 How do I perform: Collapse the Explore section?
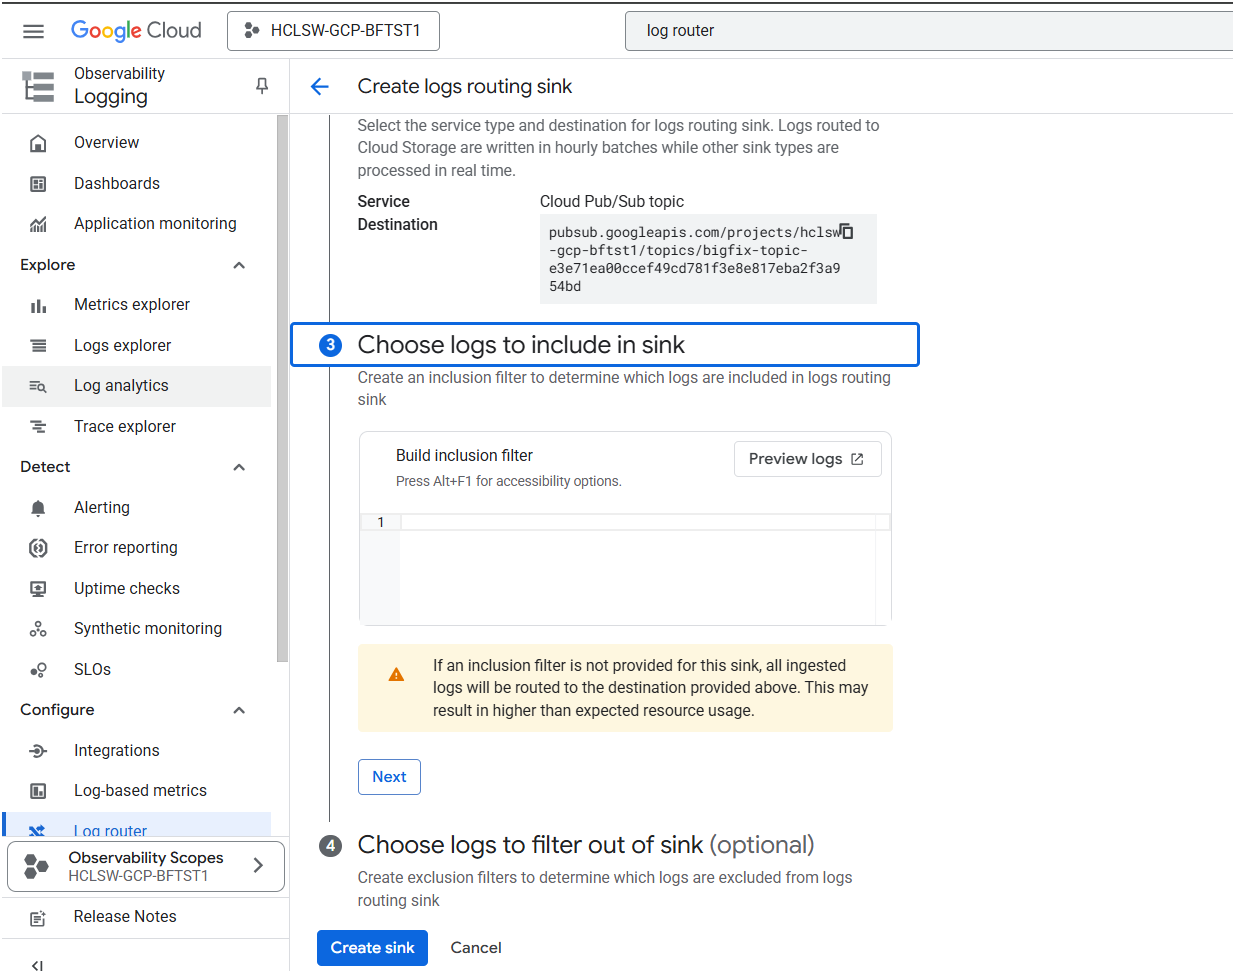click(x=239, y=265)
